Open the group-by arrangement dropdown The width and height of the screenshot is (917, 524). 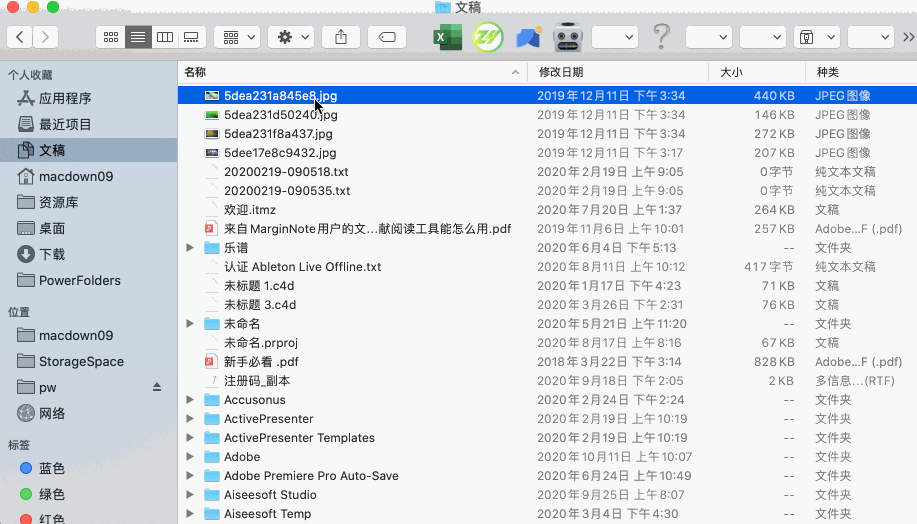(x=237, y=37)
